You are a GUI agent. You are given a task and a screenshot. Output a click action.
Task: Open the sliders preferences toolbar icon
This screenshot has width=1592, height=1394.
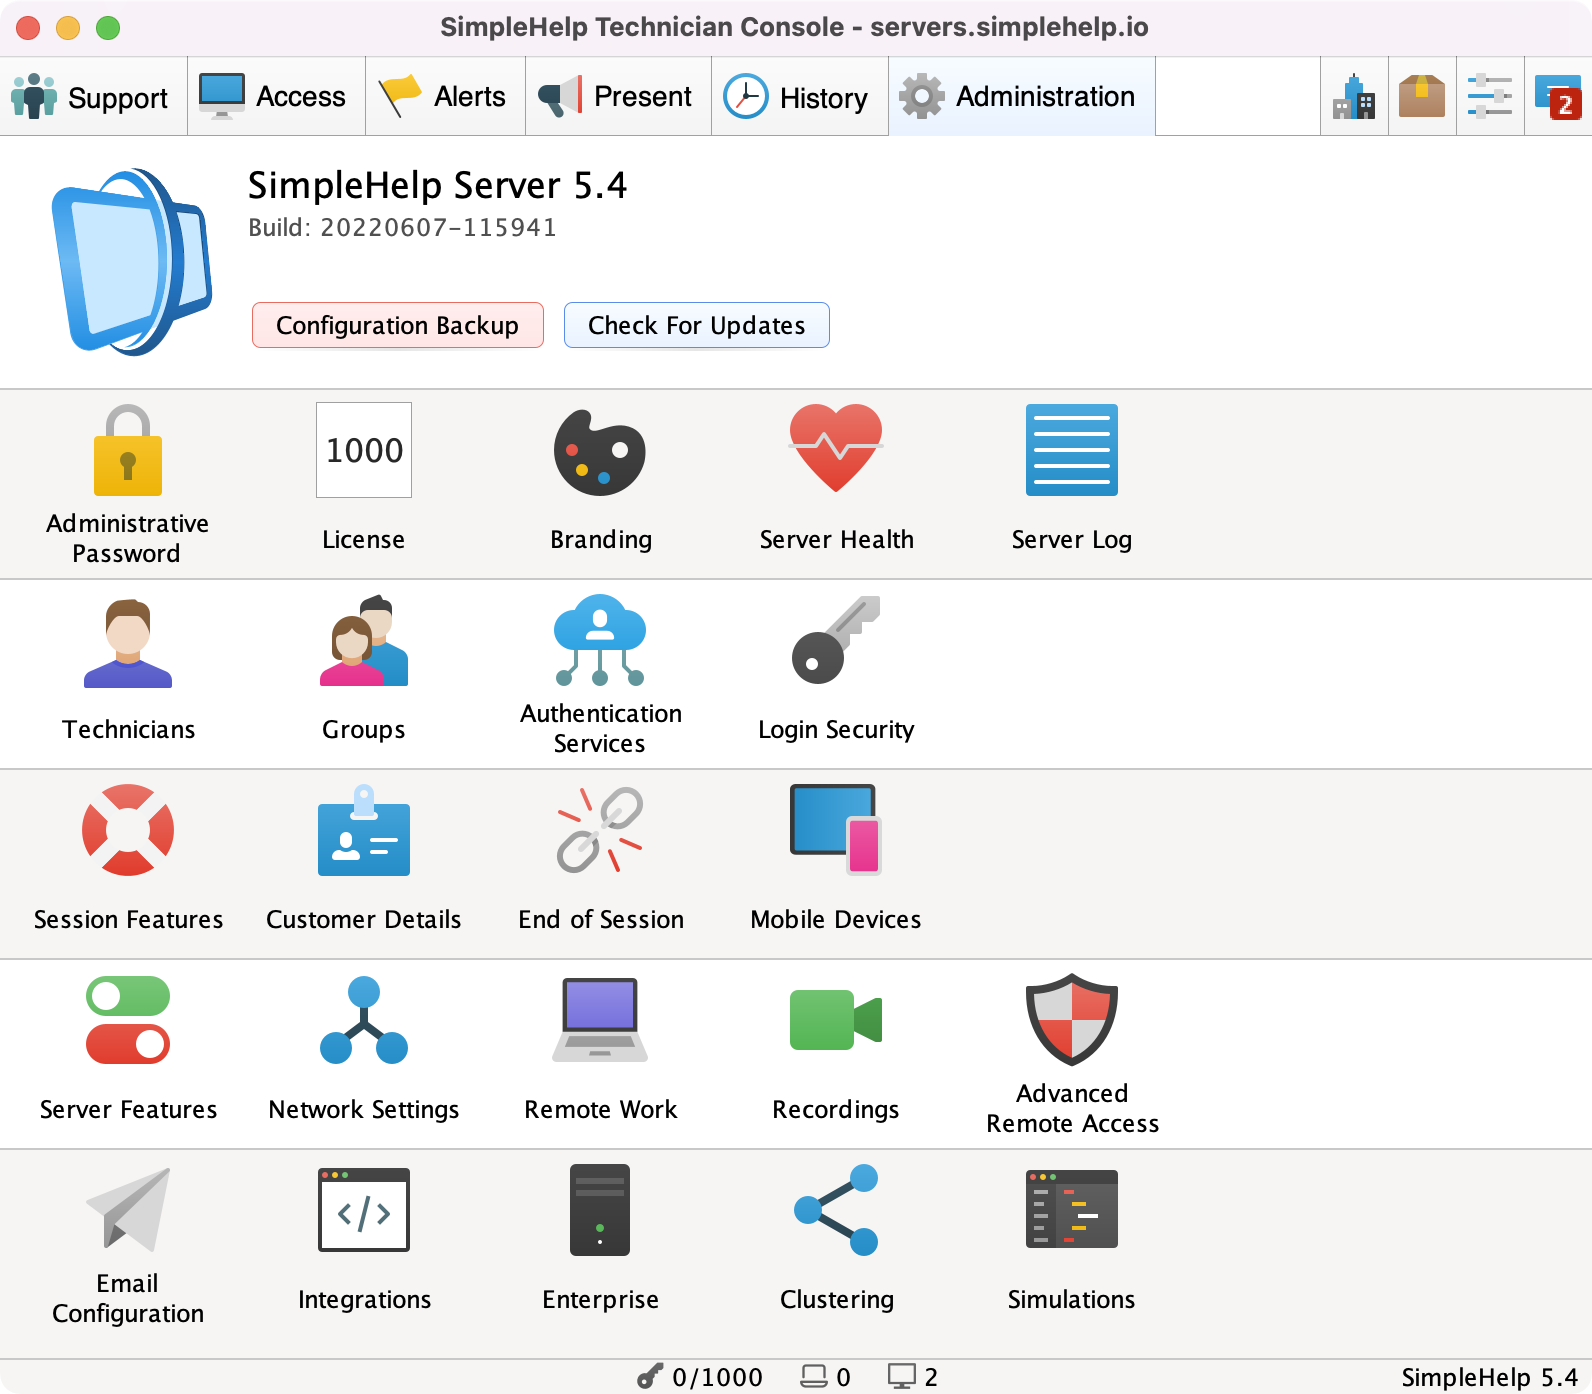coord(1490,97)
